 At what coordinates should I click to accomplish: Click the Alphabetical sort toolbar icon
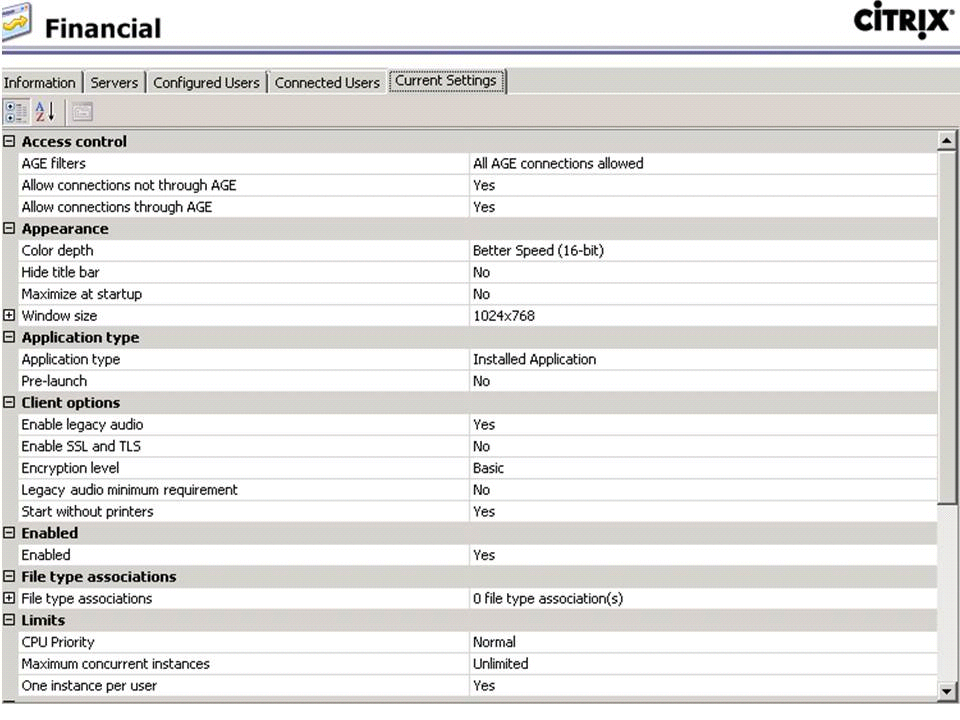[45, 112]
